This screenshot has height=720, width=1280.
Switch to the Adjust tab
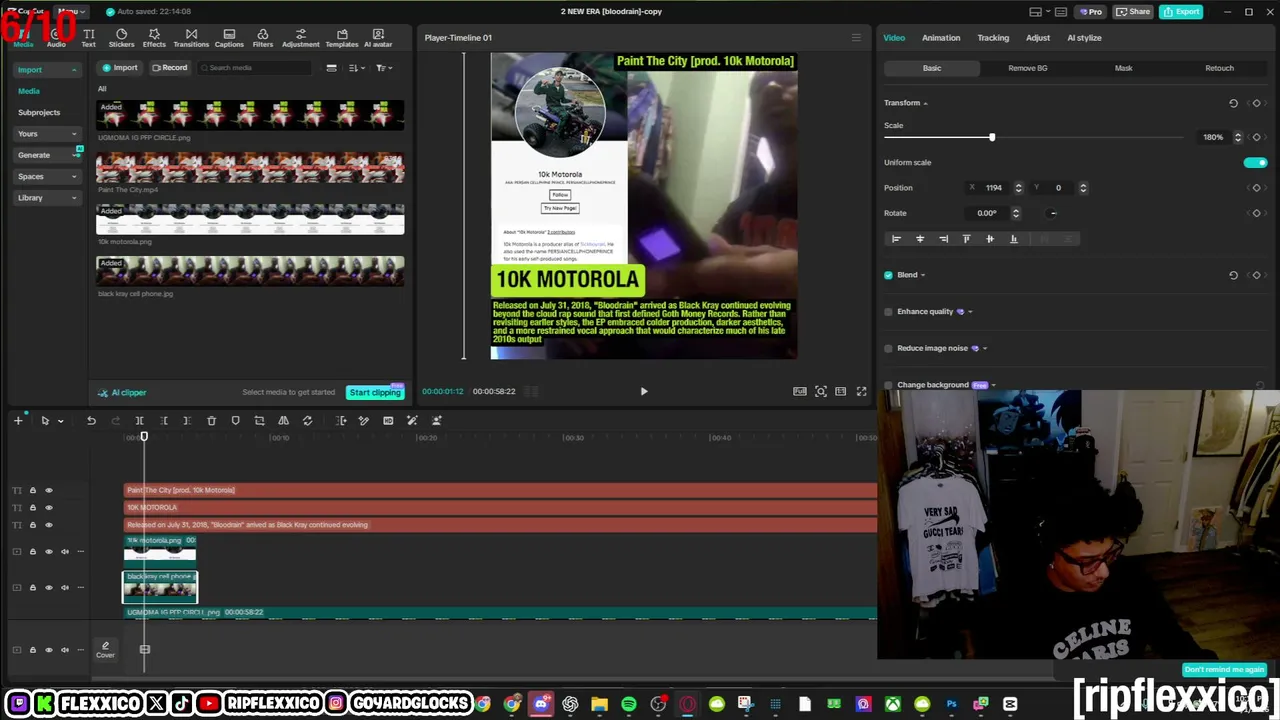(1038, 38)
